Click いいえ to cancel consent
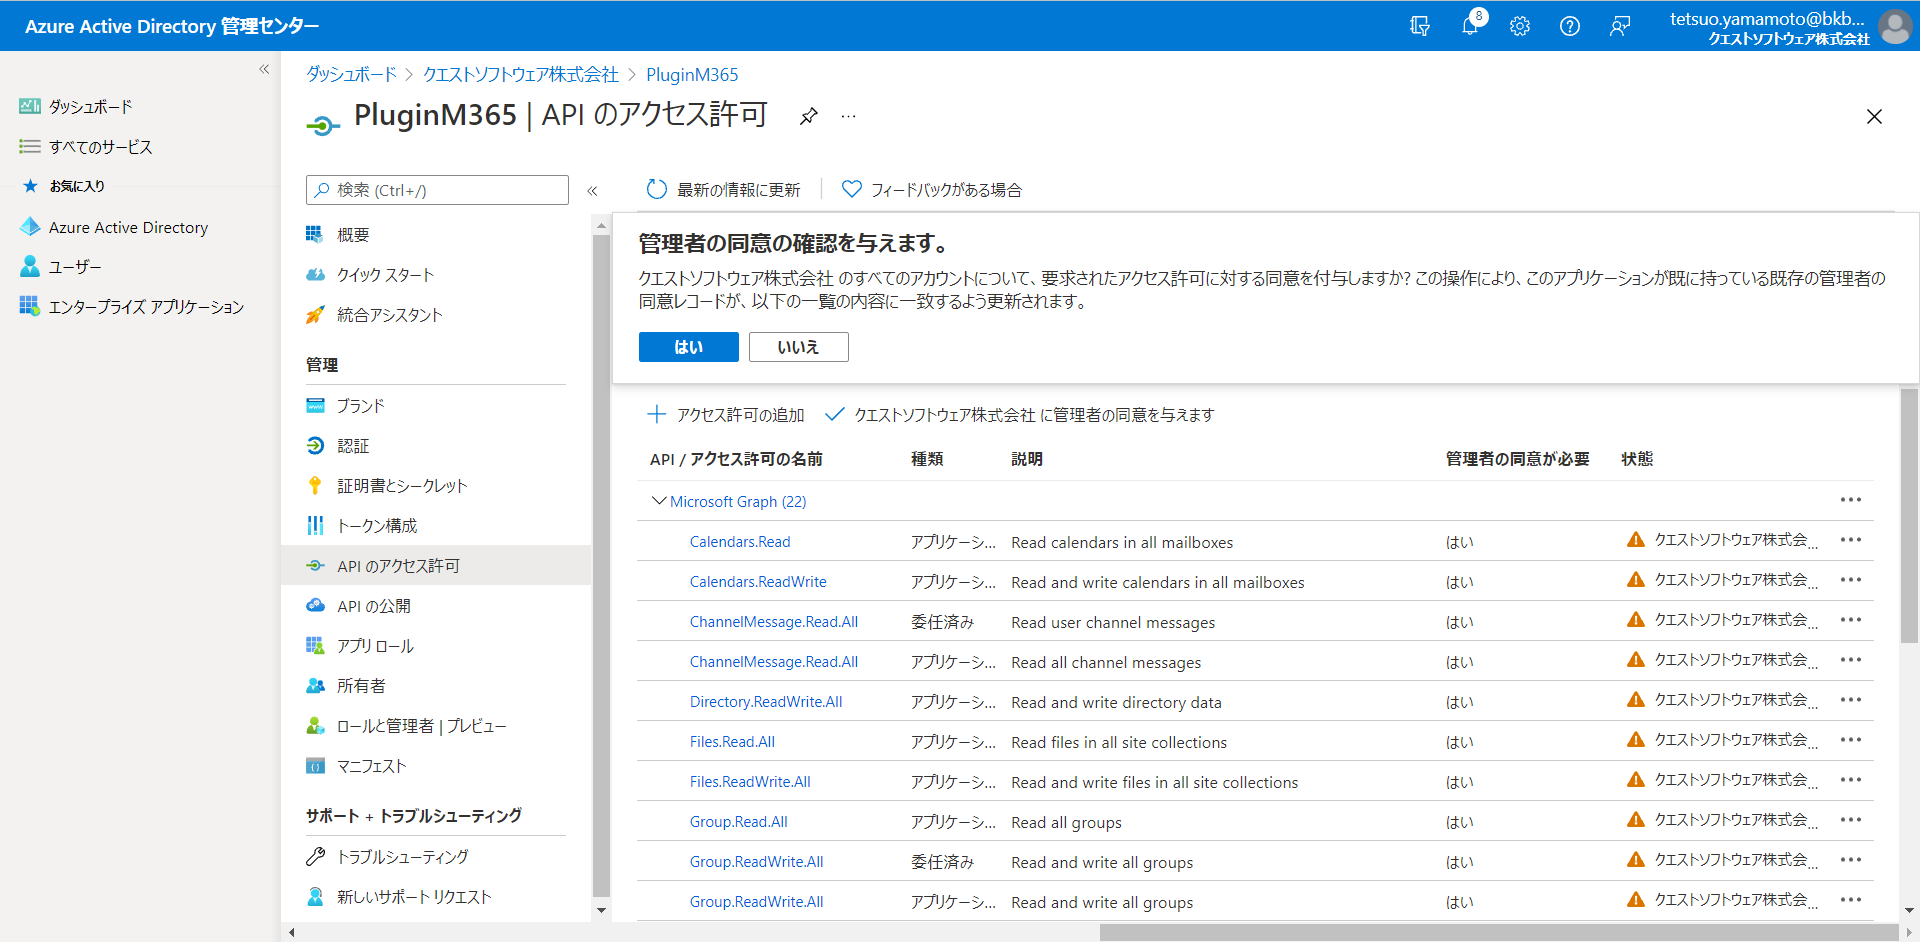The width and height of the screenshot is (1920, 942). point(798,347)
